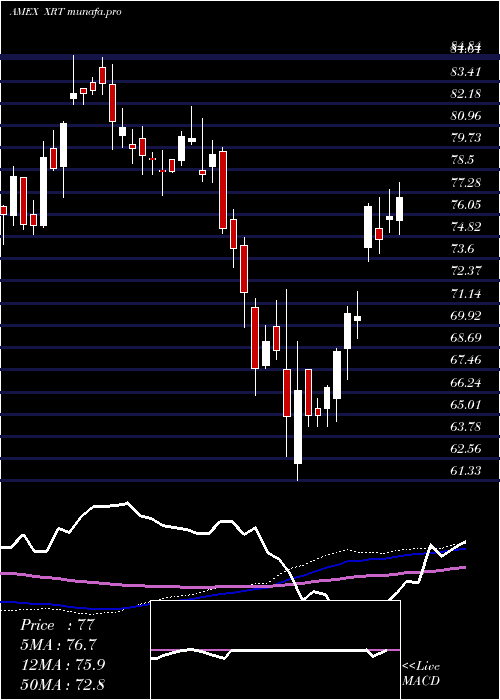Select the 68.69 price axis label
The width and height of the screenshot is (500, 700).
(x=467, y=338)
